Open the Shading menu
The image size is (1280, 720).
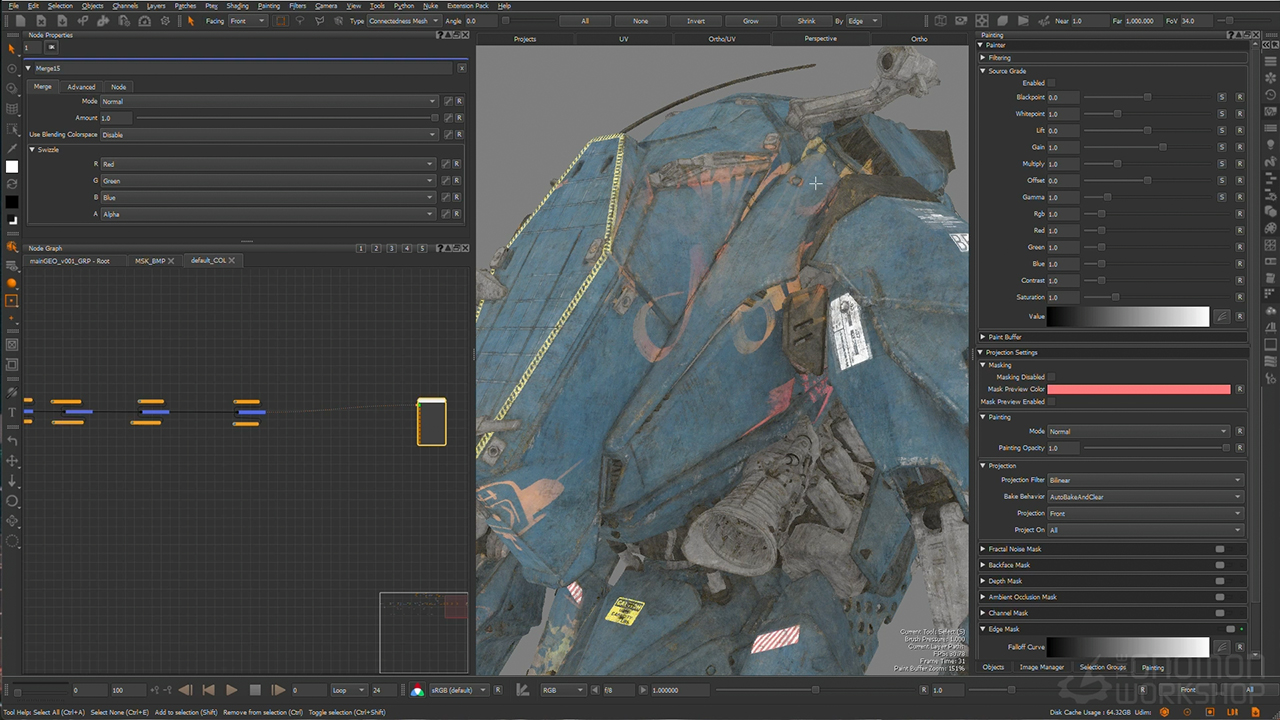[237, 6]
